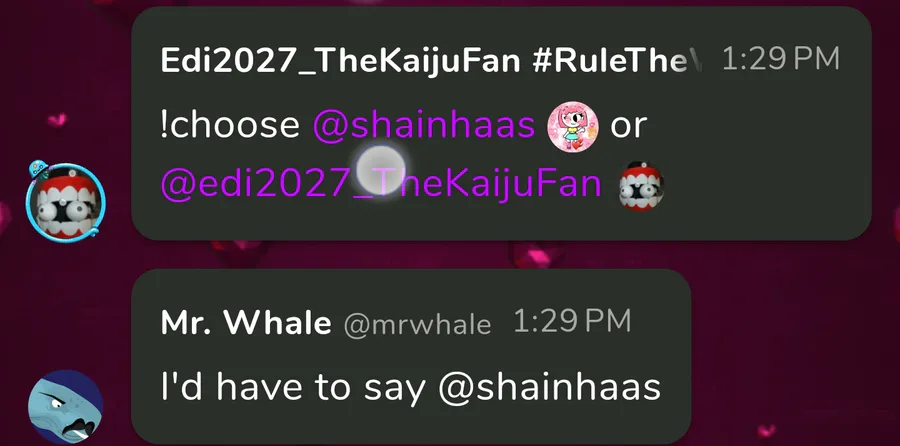This screenshot has width=900, height=446.
Task: Click the Mr. Whale display name
Action: pyautogui.click(x=246, y=323)
